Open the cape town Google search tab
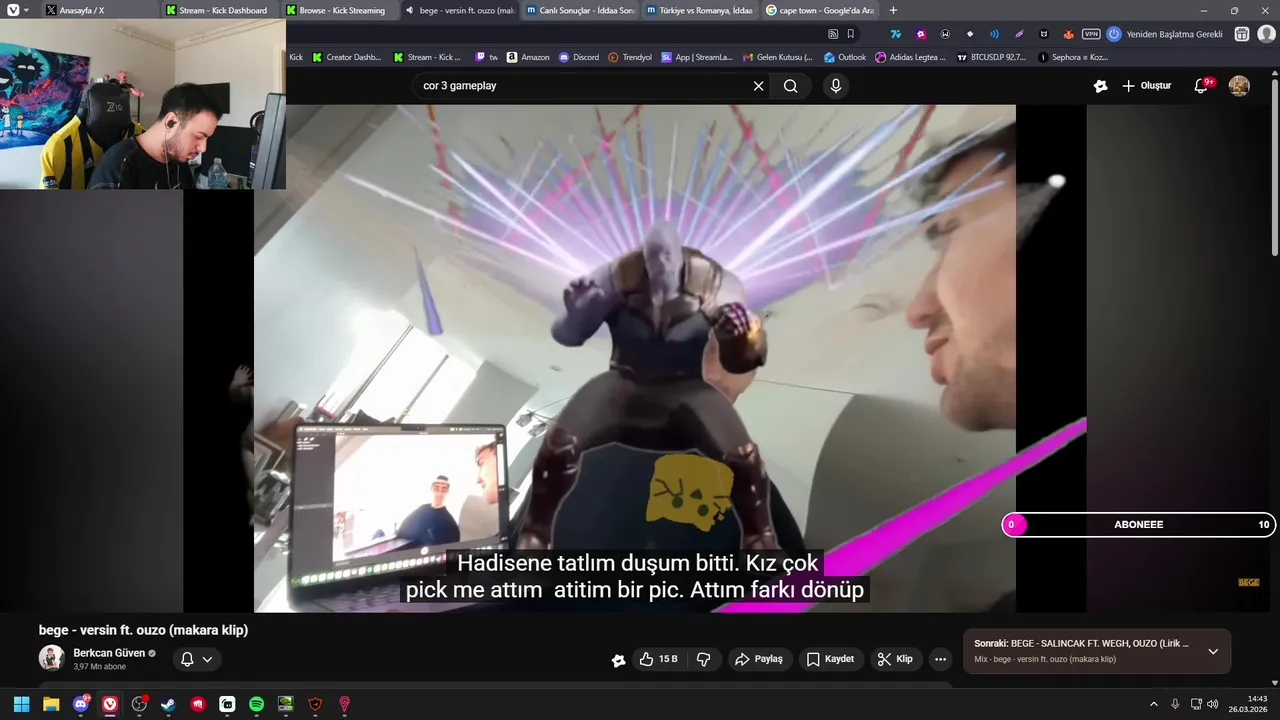Screen dimensions: 1280x720 pyautogui.click(x=819, y=10)
